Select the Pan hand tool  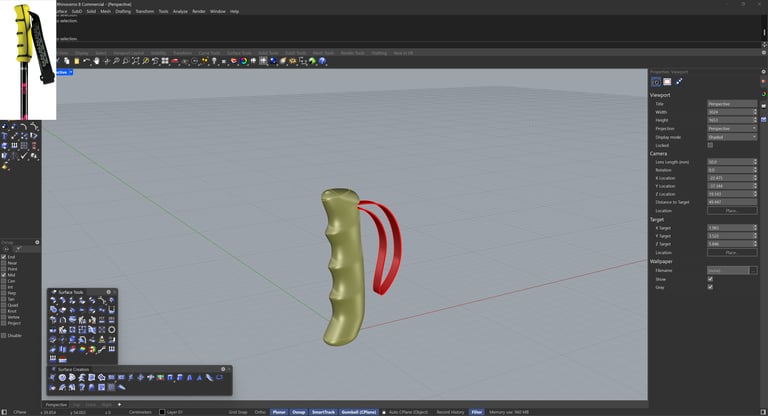(x=96, y=61)
